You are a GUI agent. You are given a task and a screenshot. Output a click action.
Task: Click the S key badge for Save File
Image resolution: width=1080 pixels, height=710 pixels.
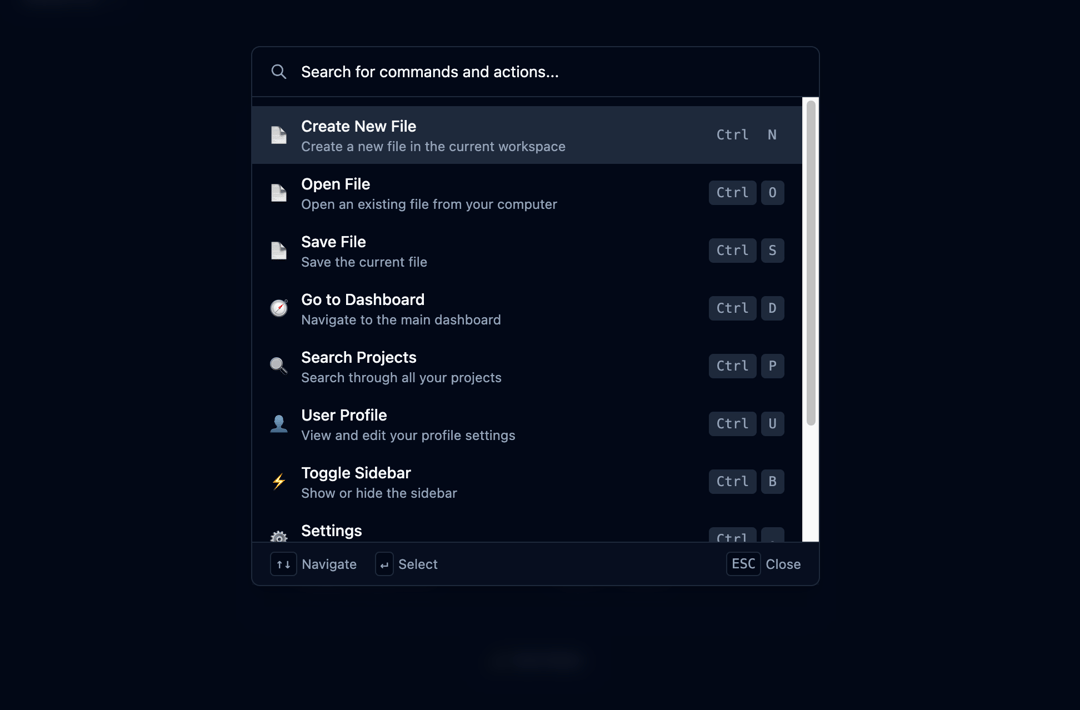(x=772, y=251)
